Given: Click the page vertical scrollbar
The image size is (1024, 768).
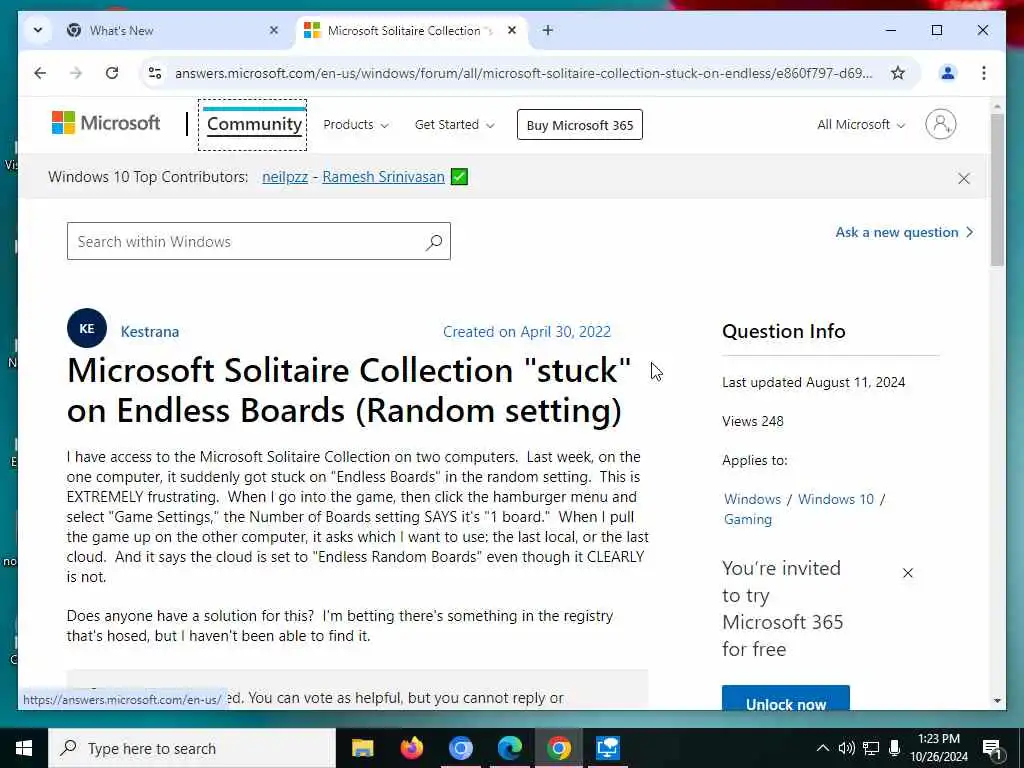Looking at the screenshot, I should [x=997, y=189].
